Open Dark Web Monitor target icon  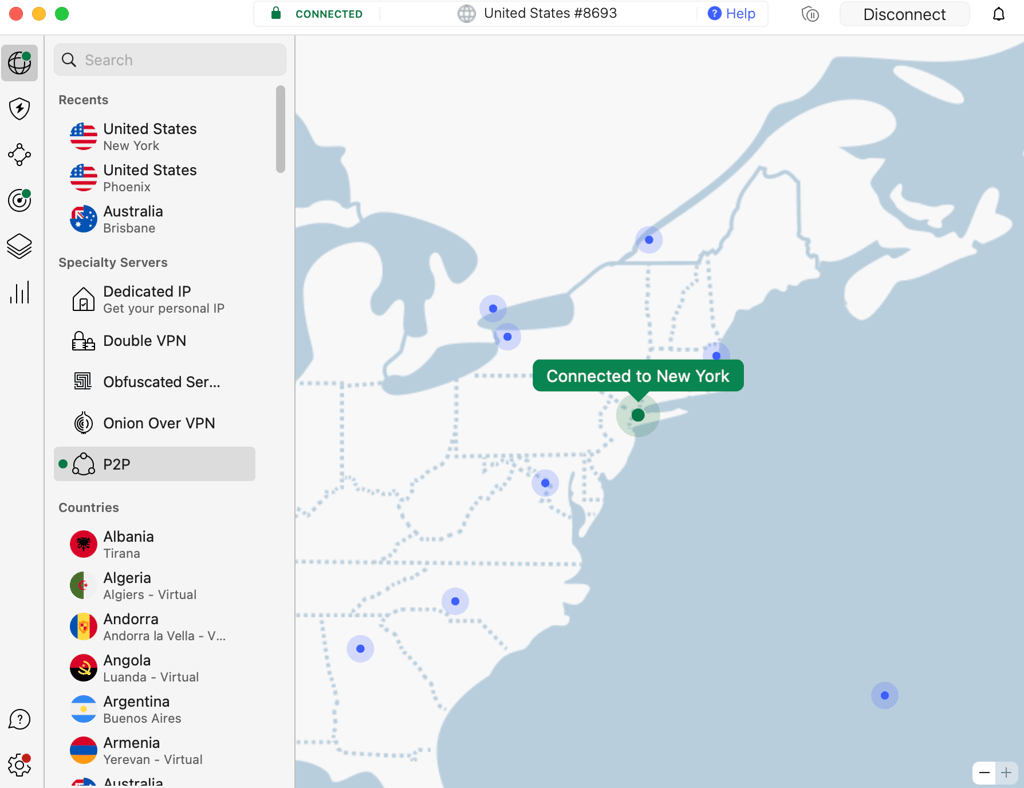click(20, 200)
